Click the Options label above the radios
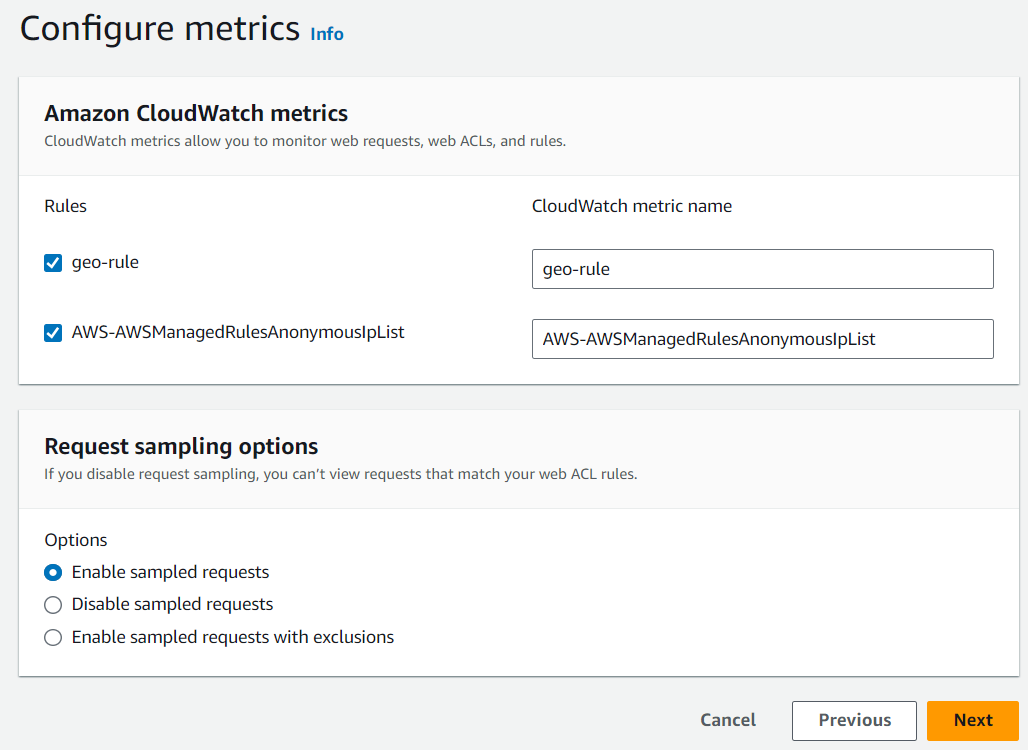 76,540
